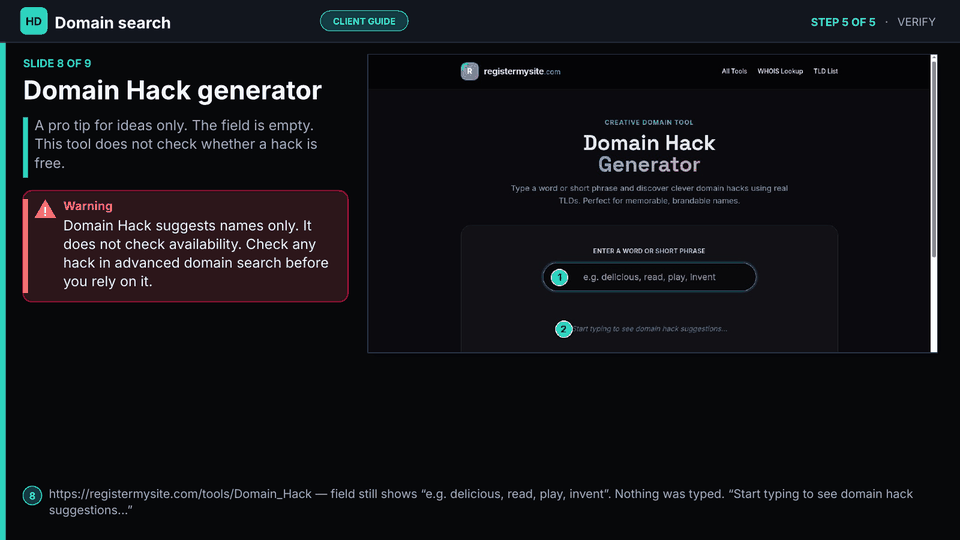Click the 'Domain search' header title
Image resolution: width=960 pixels, height=540 pixels.
pyautogui.click(x=113, y=23)
